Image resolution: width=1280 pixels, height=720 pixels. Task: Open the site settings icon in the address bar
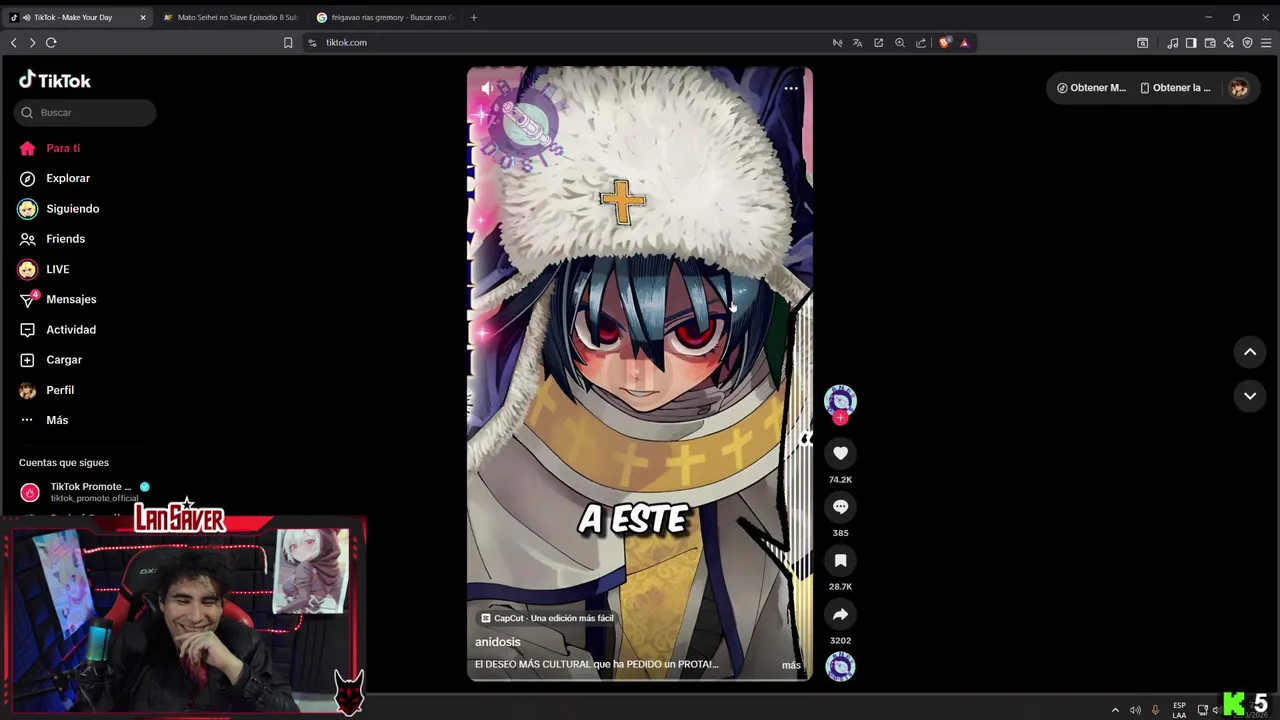coord(312,43)
